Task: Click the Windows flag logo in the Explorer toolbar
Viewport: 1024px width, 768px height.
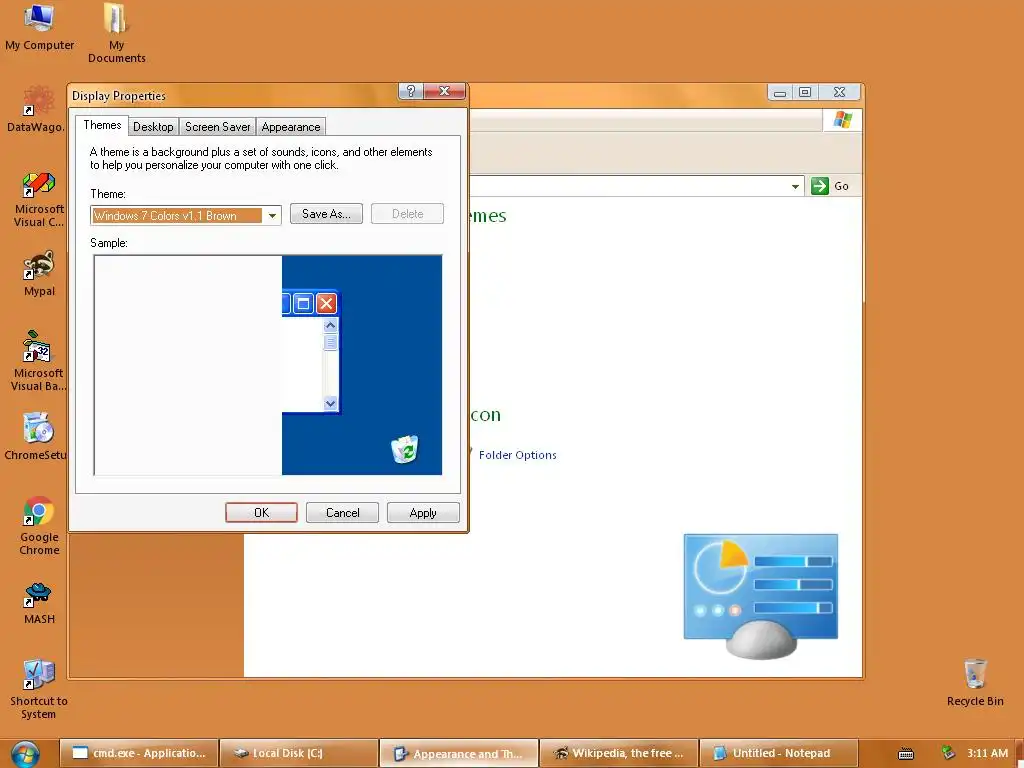Action: point(842,120)
